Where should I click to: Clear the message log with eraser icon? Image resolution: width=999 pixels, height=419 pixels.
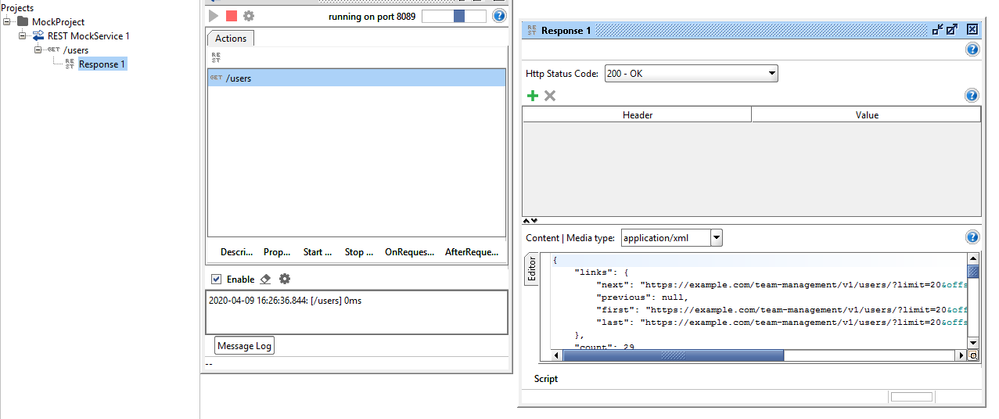coord(266,279)
